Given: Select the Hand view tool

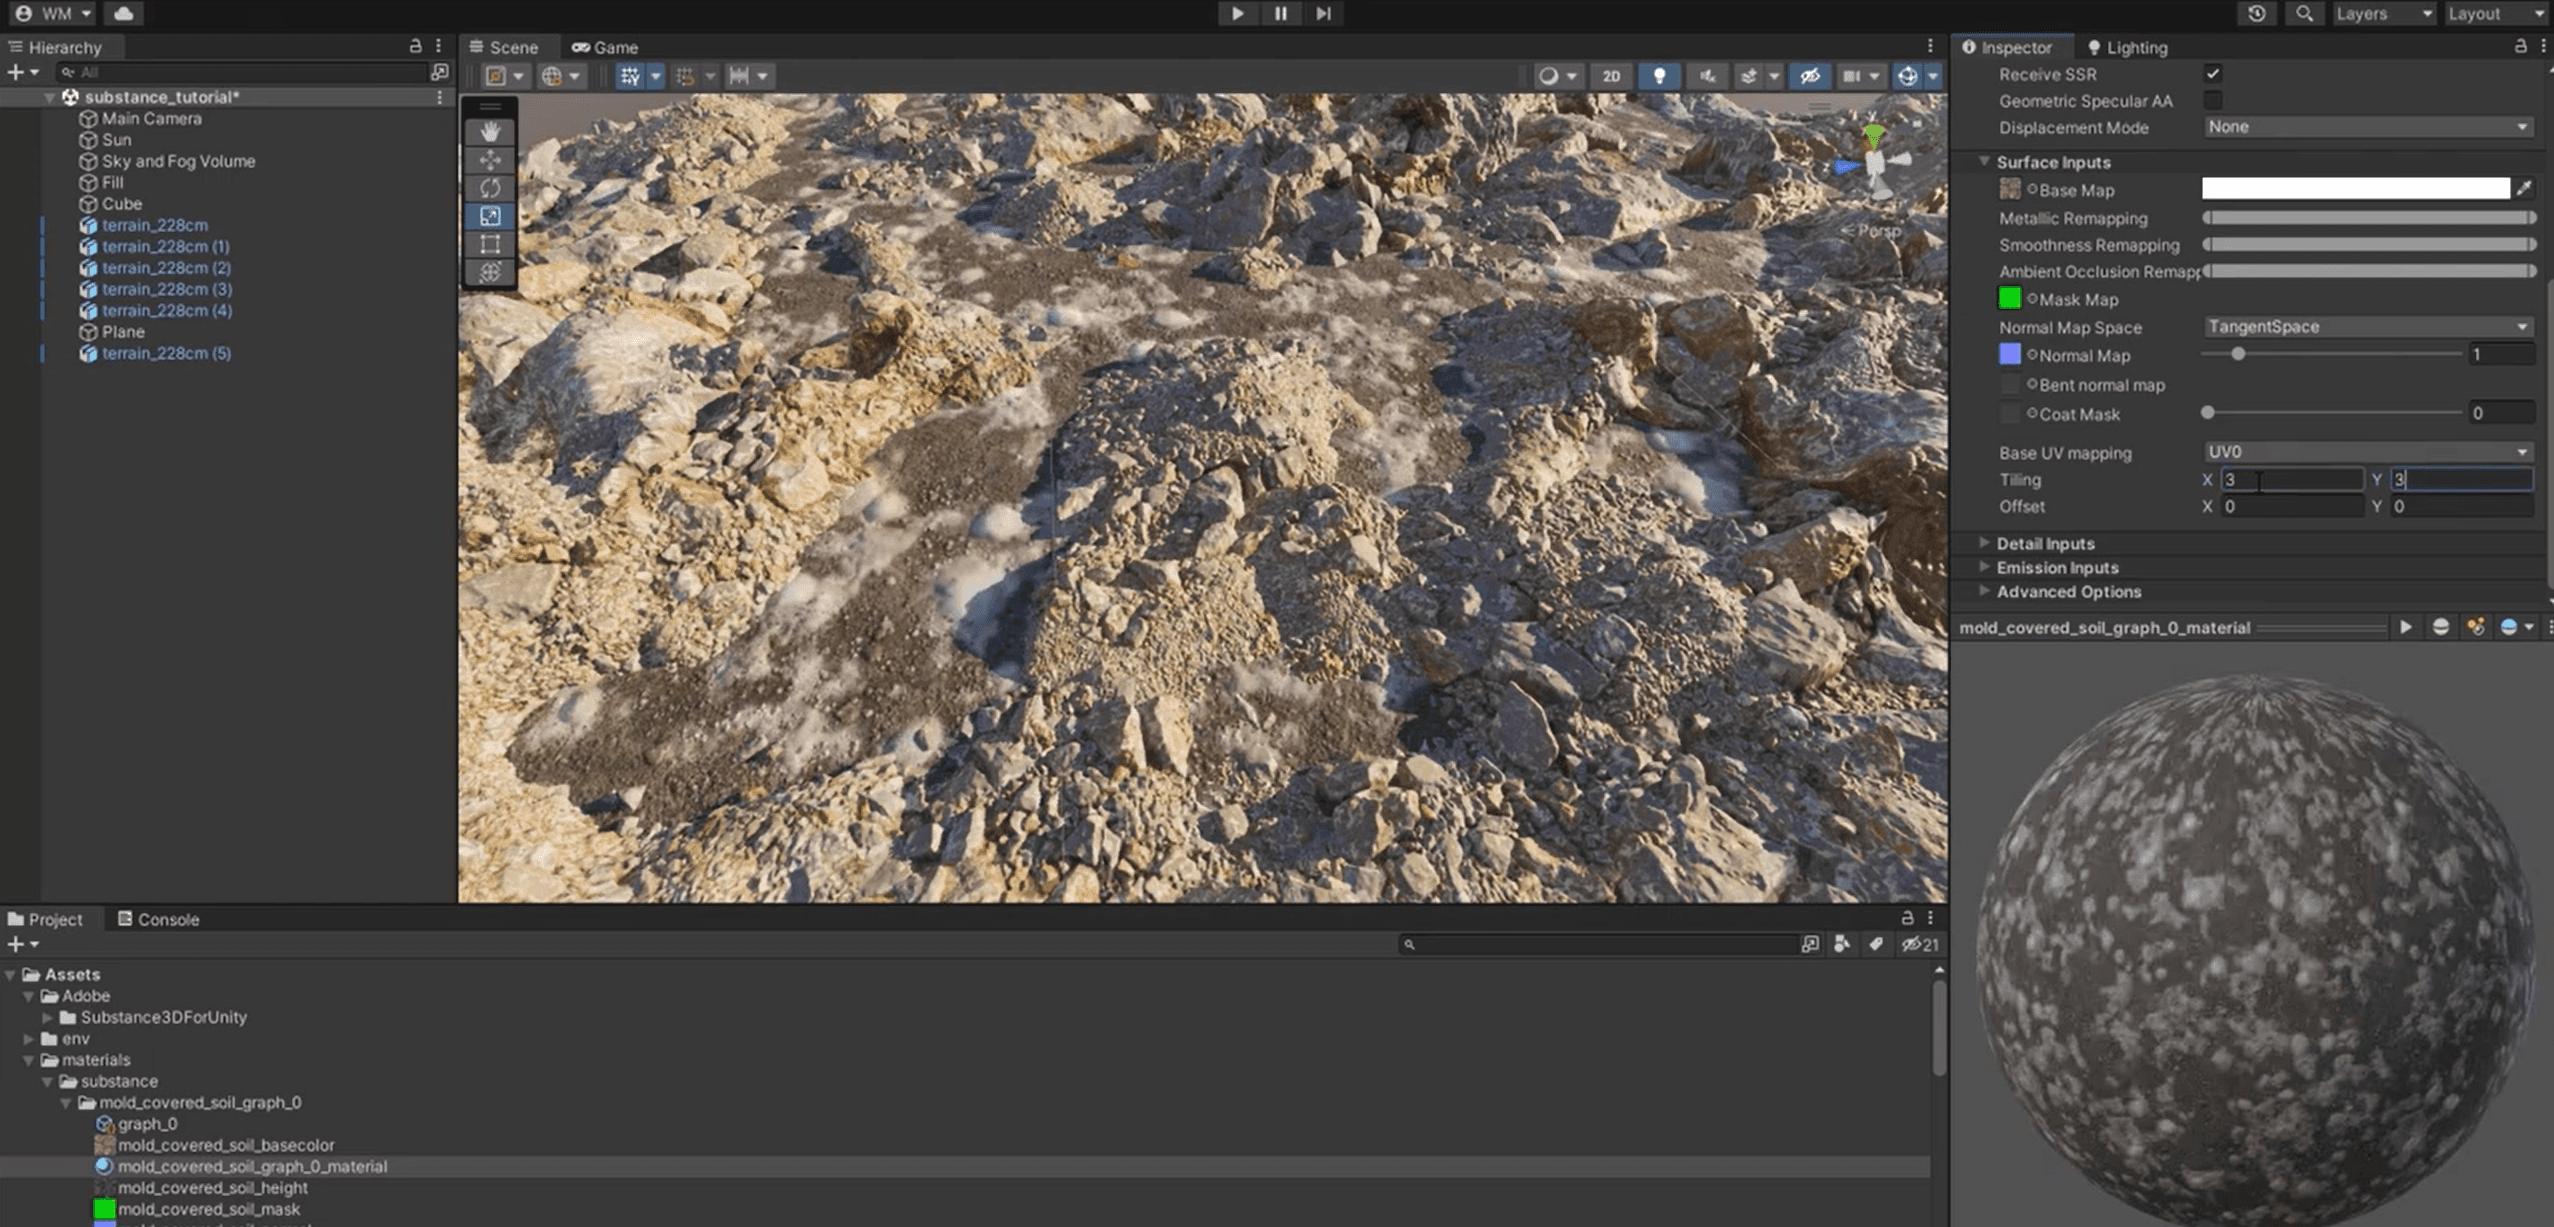Looking at the screenshot, I should point(490,132).
